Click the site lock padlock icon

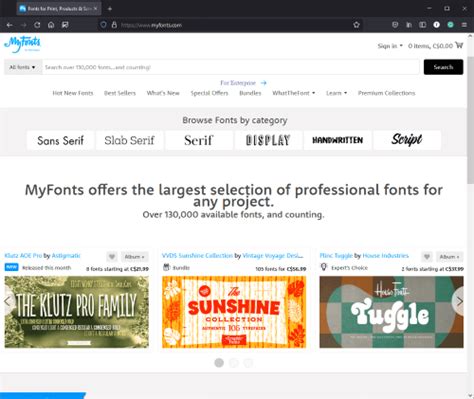click(x=114, y=25)
